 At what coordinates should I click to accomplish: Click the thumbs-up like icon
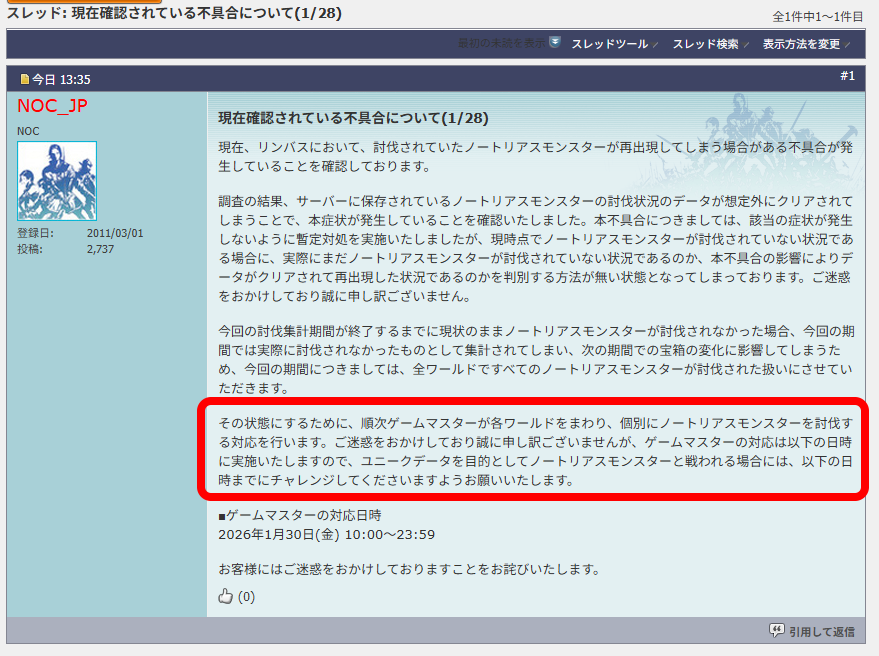[x=225, y=597]
